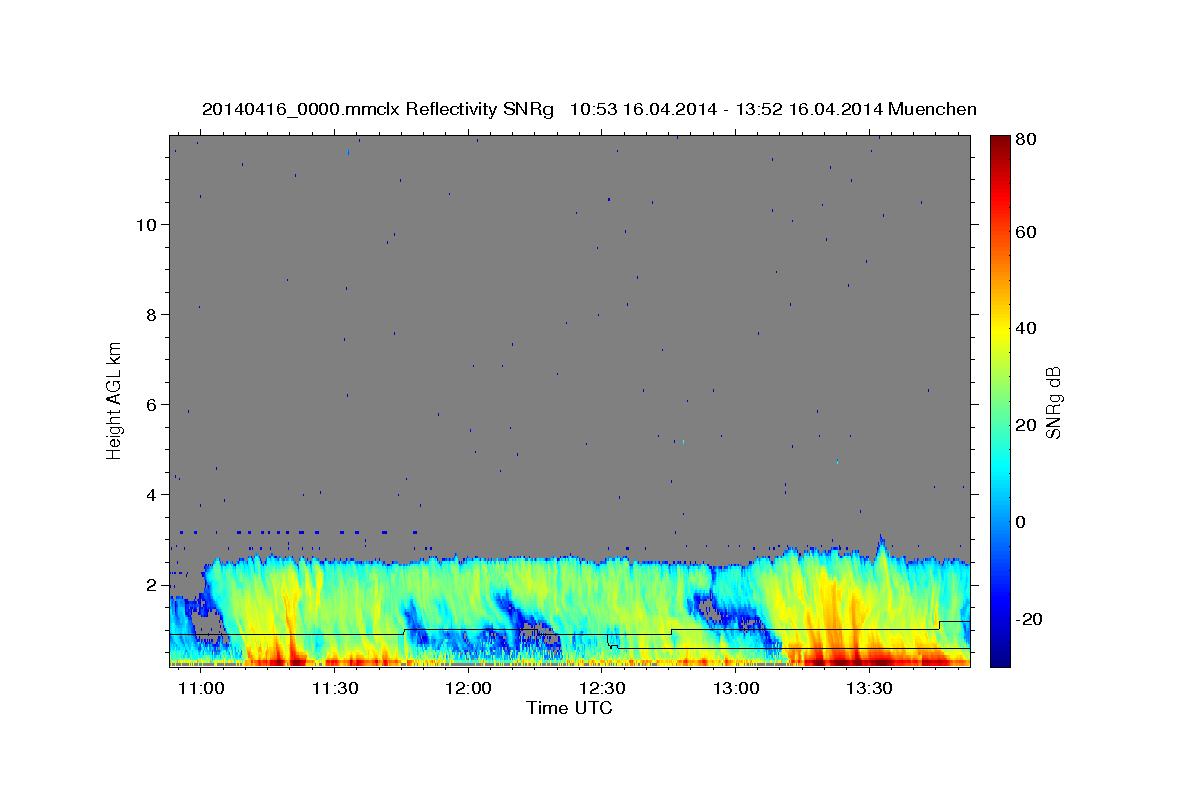Click the 12:00 time tick label
Viewport: 1200px width, 800px height.
tap(468, 689)
